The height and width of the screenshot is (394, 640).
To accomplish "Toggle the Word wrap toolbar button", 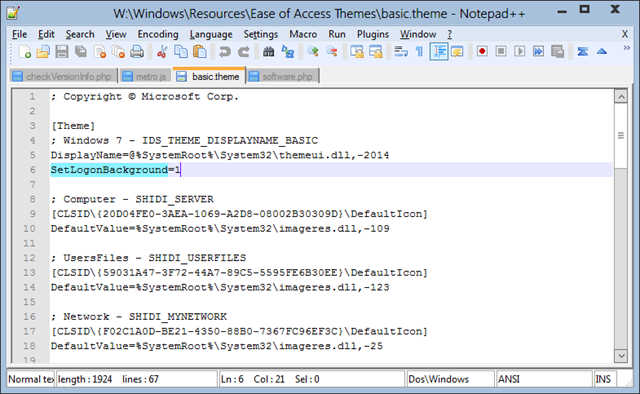I will (401, 52).
